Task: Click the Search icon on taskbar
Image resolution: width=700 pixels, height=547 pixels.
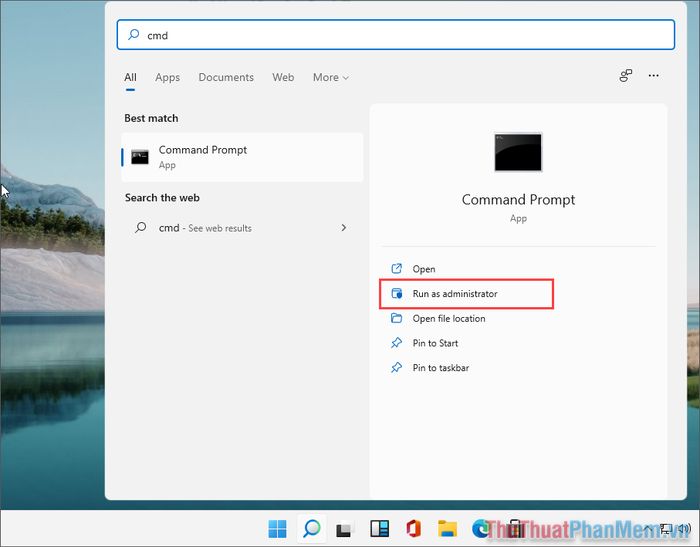Action: [x=312, y=529]
